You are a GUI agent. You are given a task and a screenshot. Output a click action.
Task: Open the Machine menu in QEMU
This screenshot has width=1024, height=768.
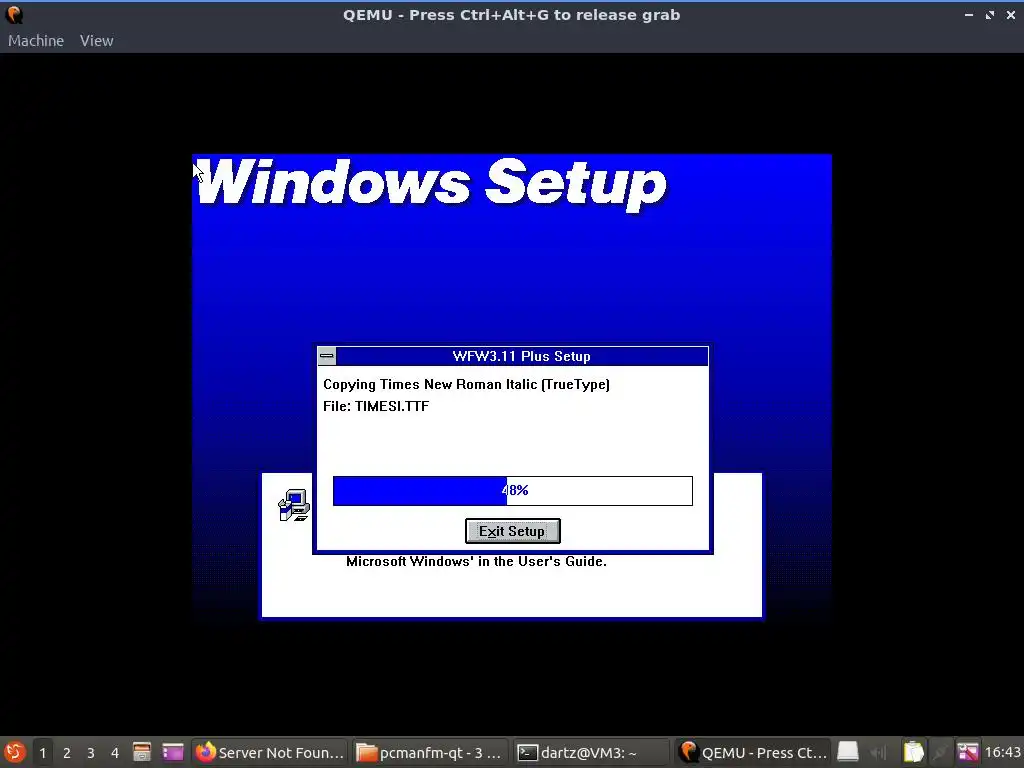(36, 40)
